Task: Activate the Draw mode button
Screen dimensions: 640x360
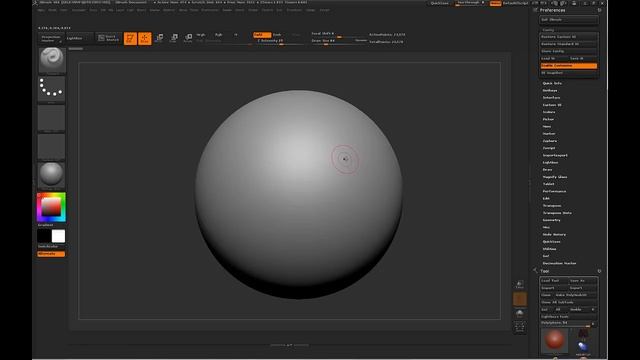Action: [144, 38]
